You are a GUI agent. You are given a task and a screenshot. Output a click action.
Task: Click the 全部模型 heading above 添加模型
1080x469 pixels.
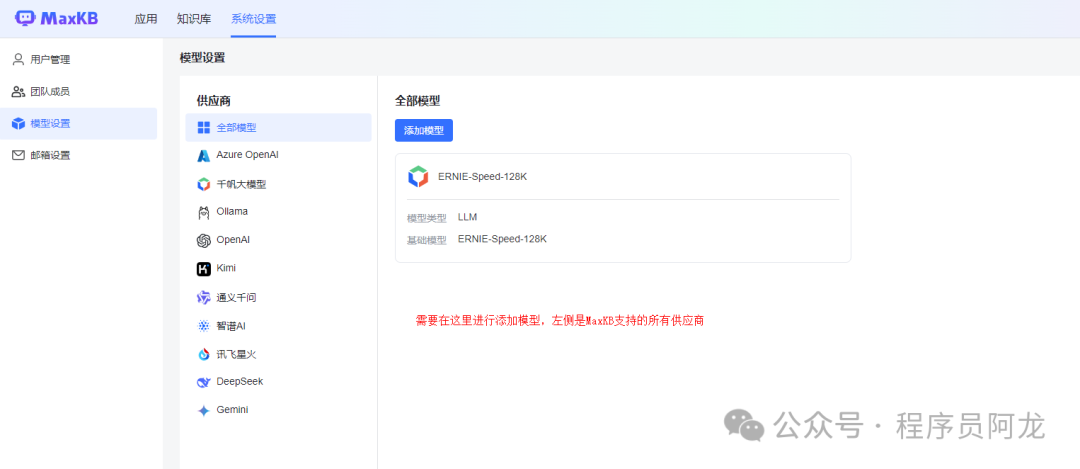[x=417, y=101]
